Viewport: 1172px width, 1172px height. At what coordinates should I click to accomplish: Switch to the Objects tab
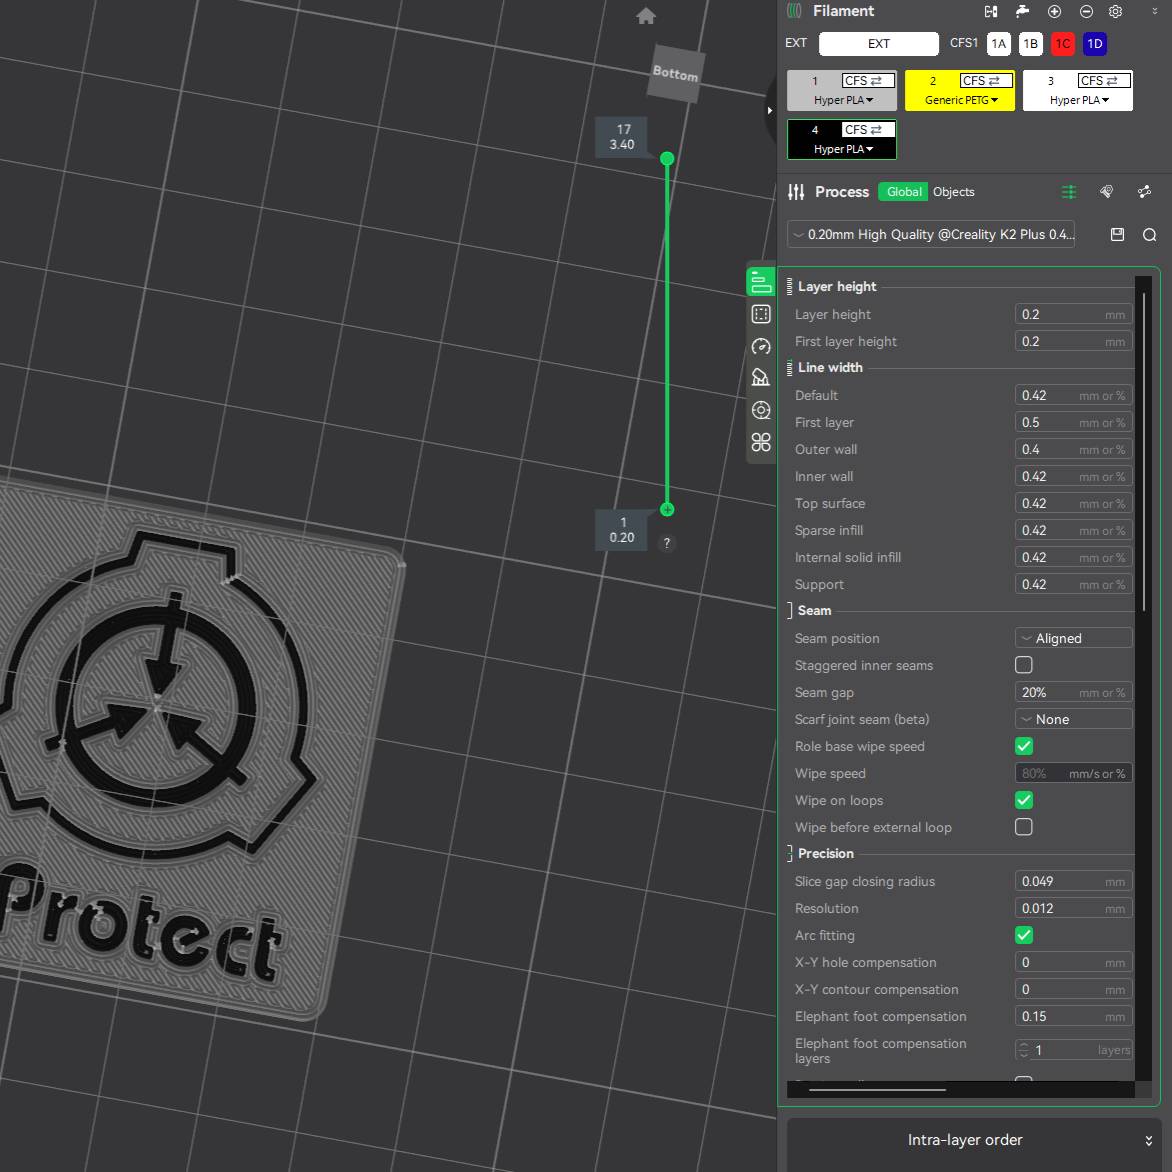(953, 191)
